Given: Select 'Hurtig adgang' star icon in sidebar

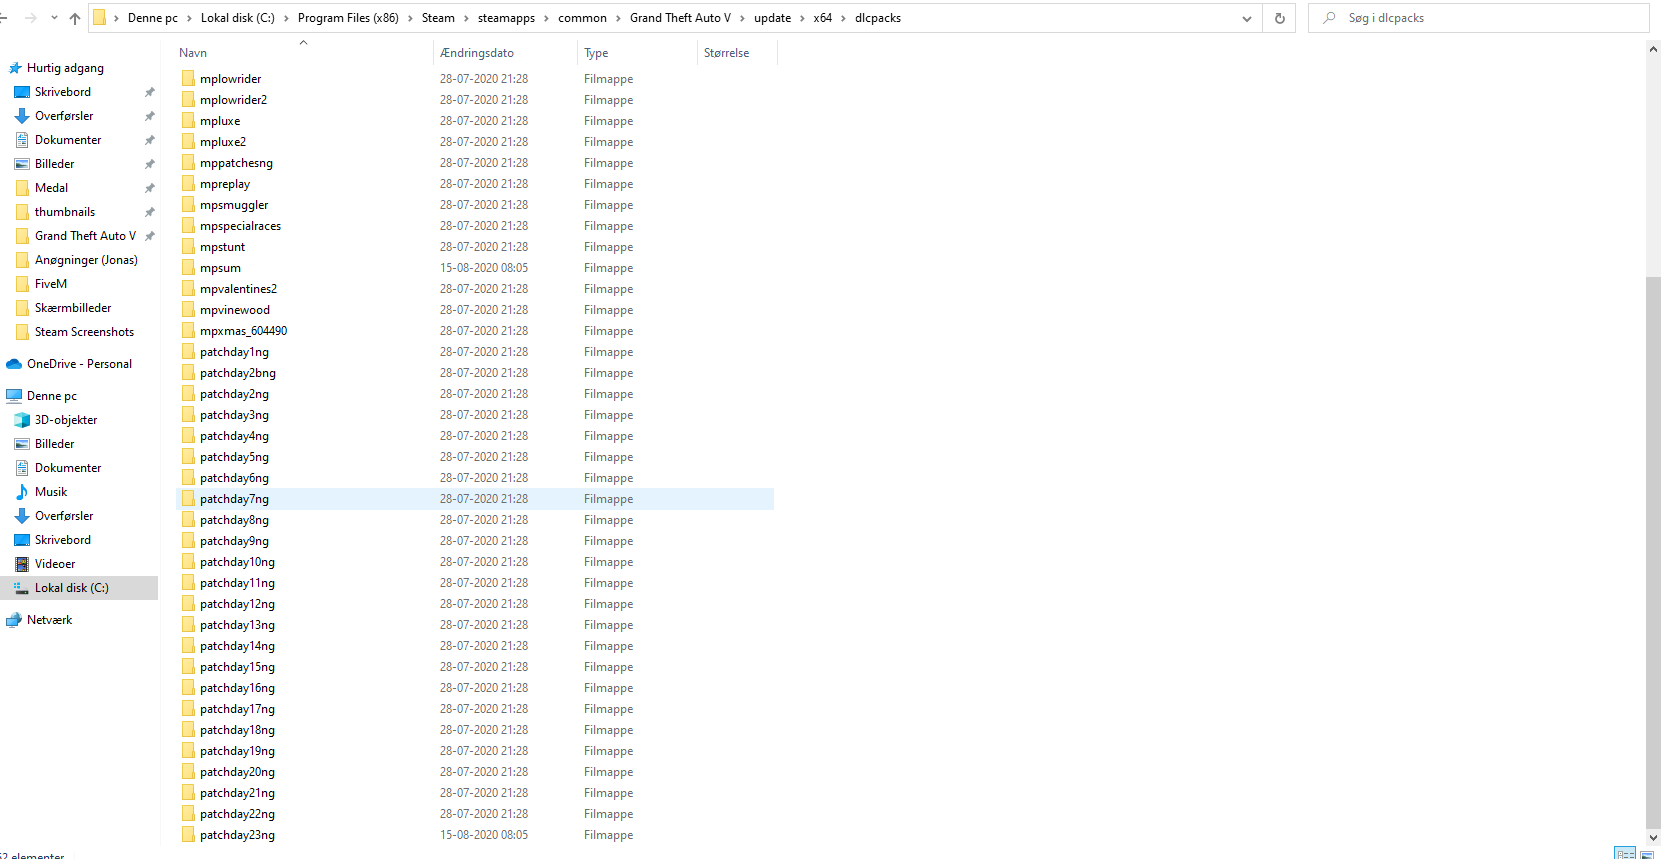Looking at the screenshot, I should pos(15,68).
